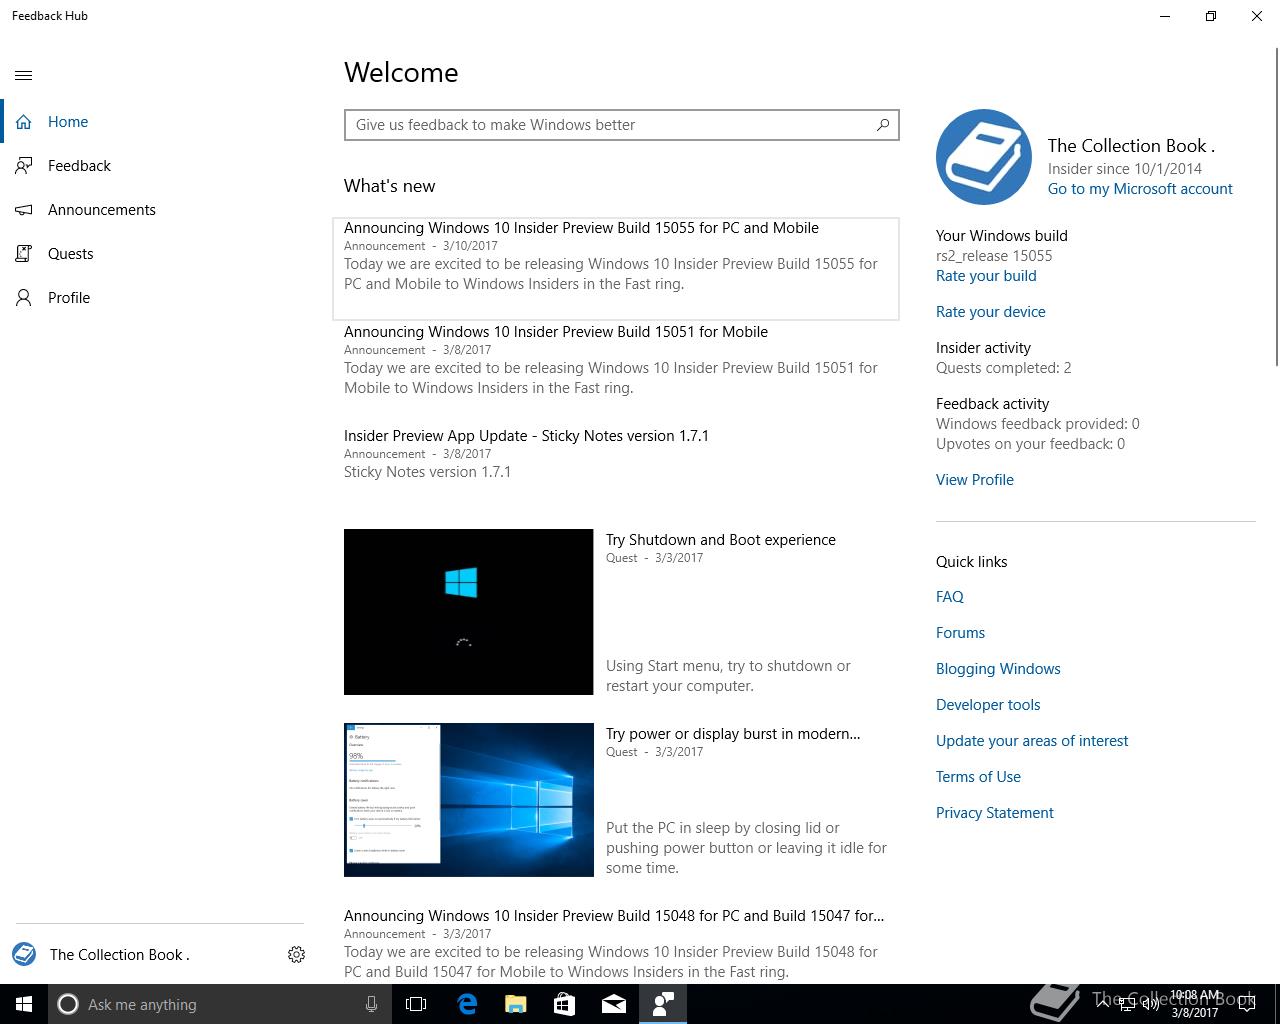Open Privacy Statement link
The width and height of the screenshot is (1280, 1024).
pyautogui.click(x=995, y=813)
